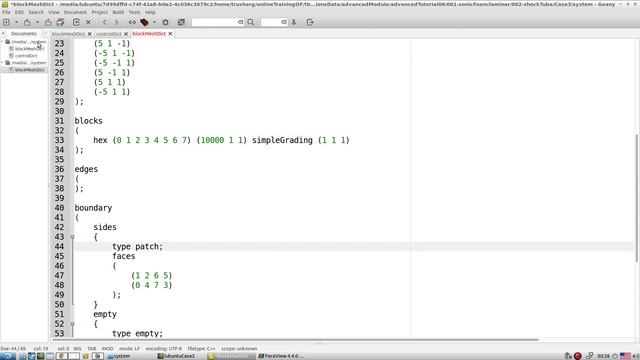Screen dimensions: 640x360
Task: Open the View menu
Action: (53, 12)
